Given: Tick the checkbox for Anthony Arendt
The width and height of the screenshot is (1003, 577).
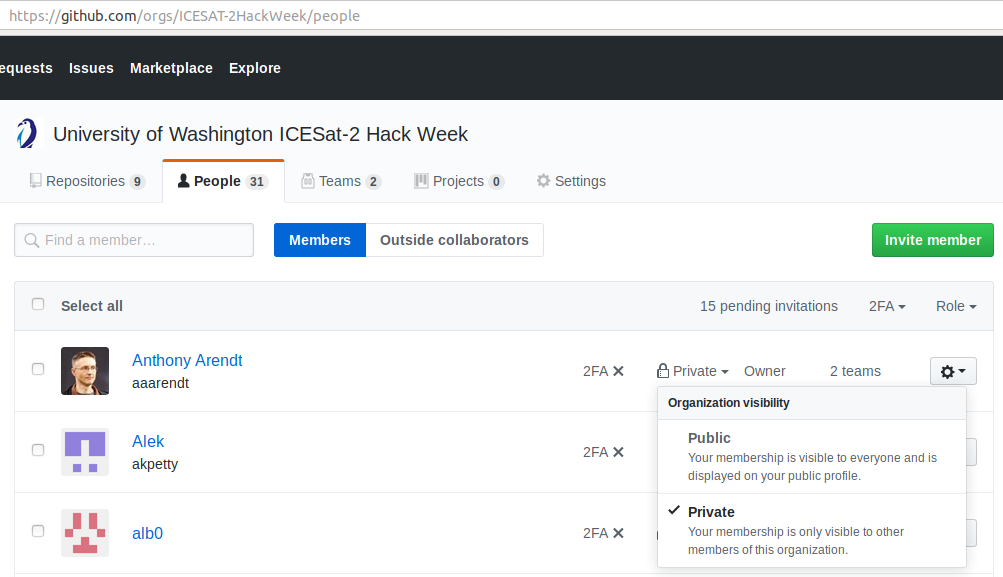Looking at the screenshot, I should pos(38,369).
